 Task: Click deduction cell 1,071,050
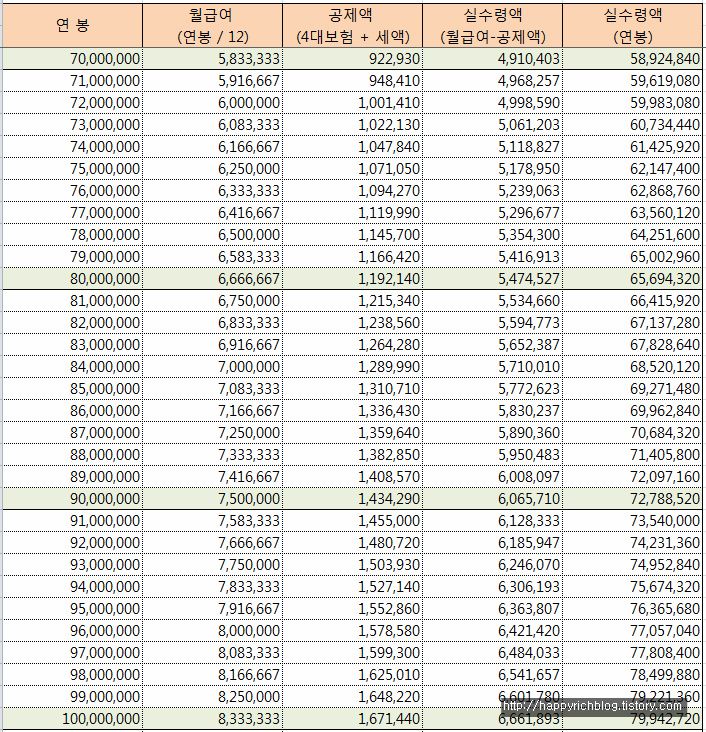coord(353,169)
